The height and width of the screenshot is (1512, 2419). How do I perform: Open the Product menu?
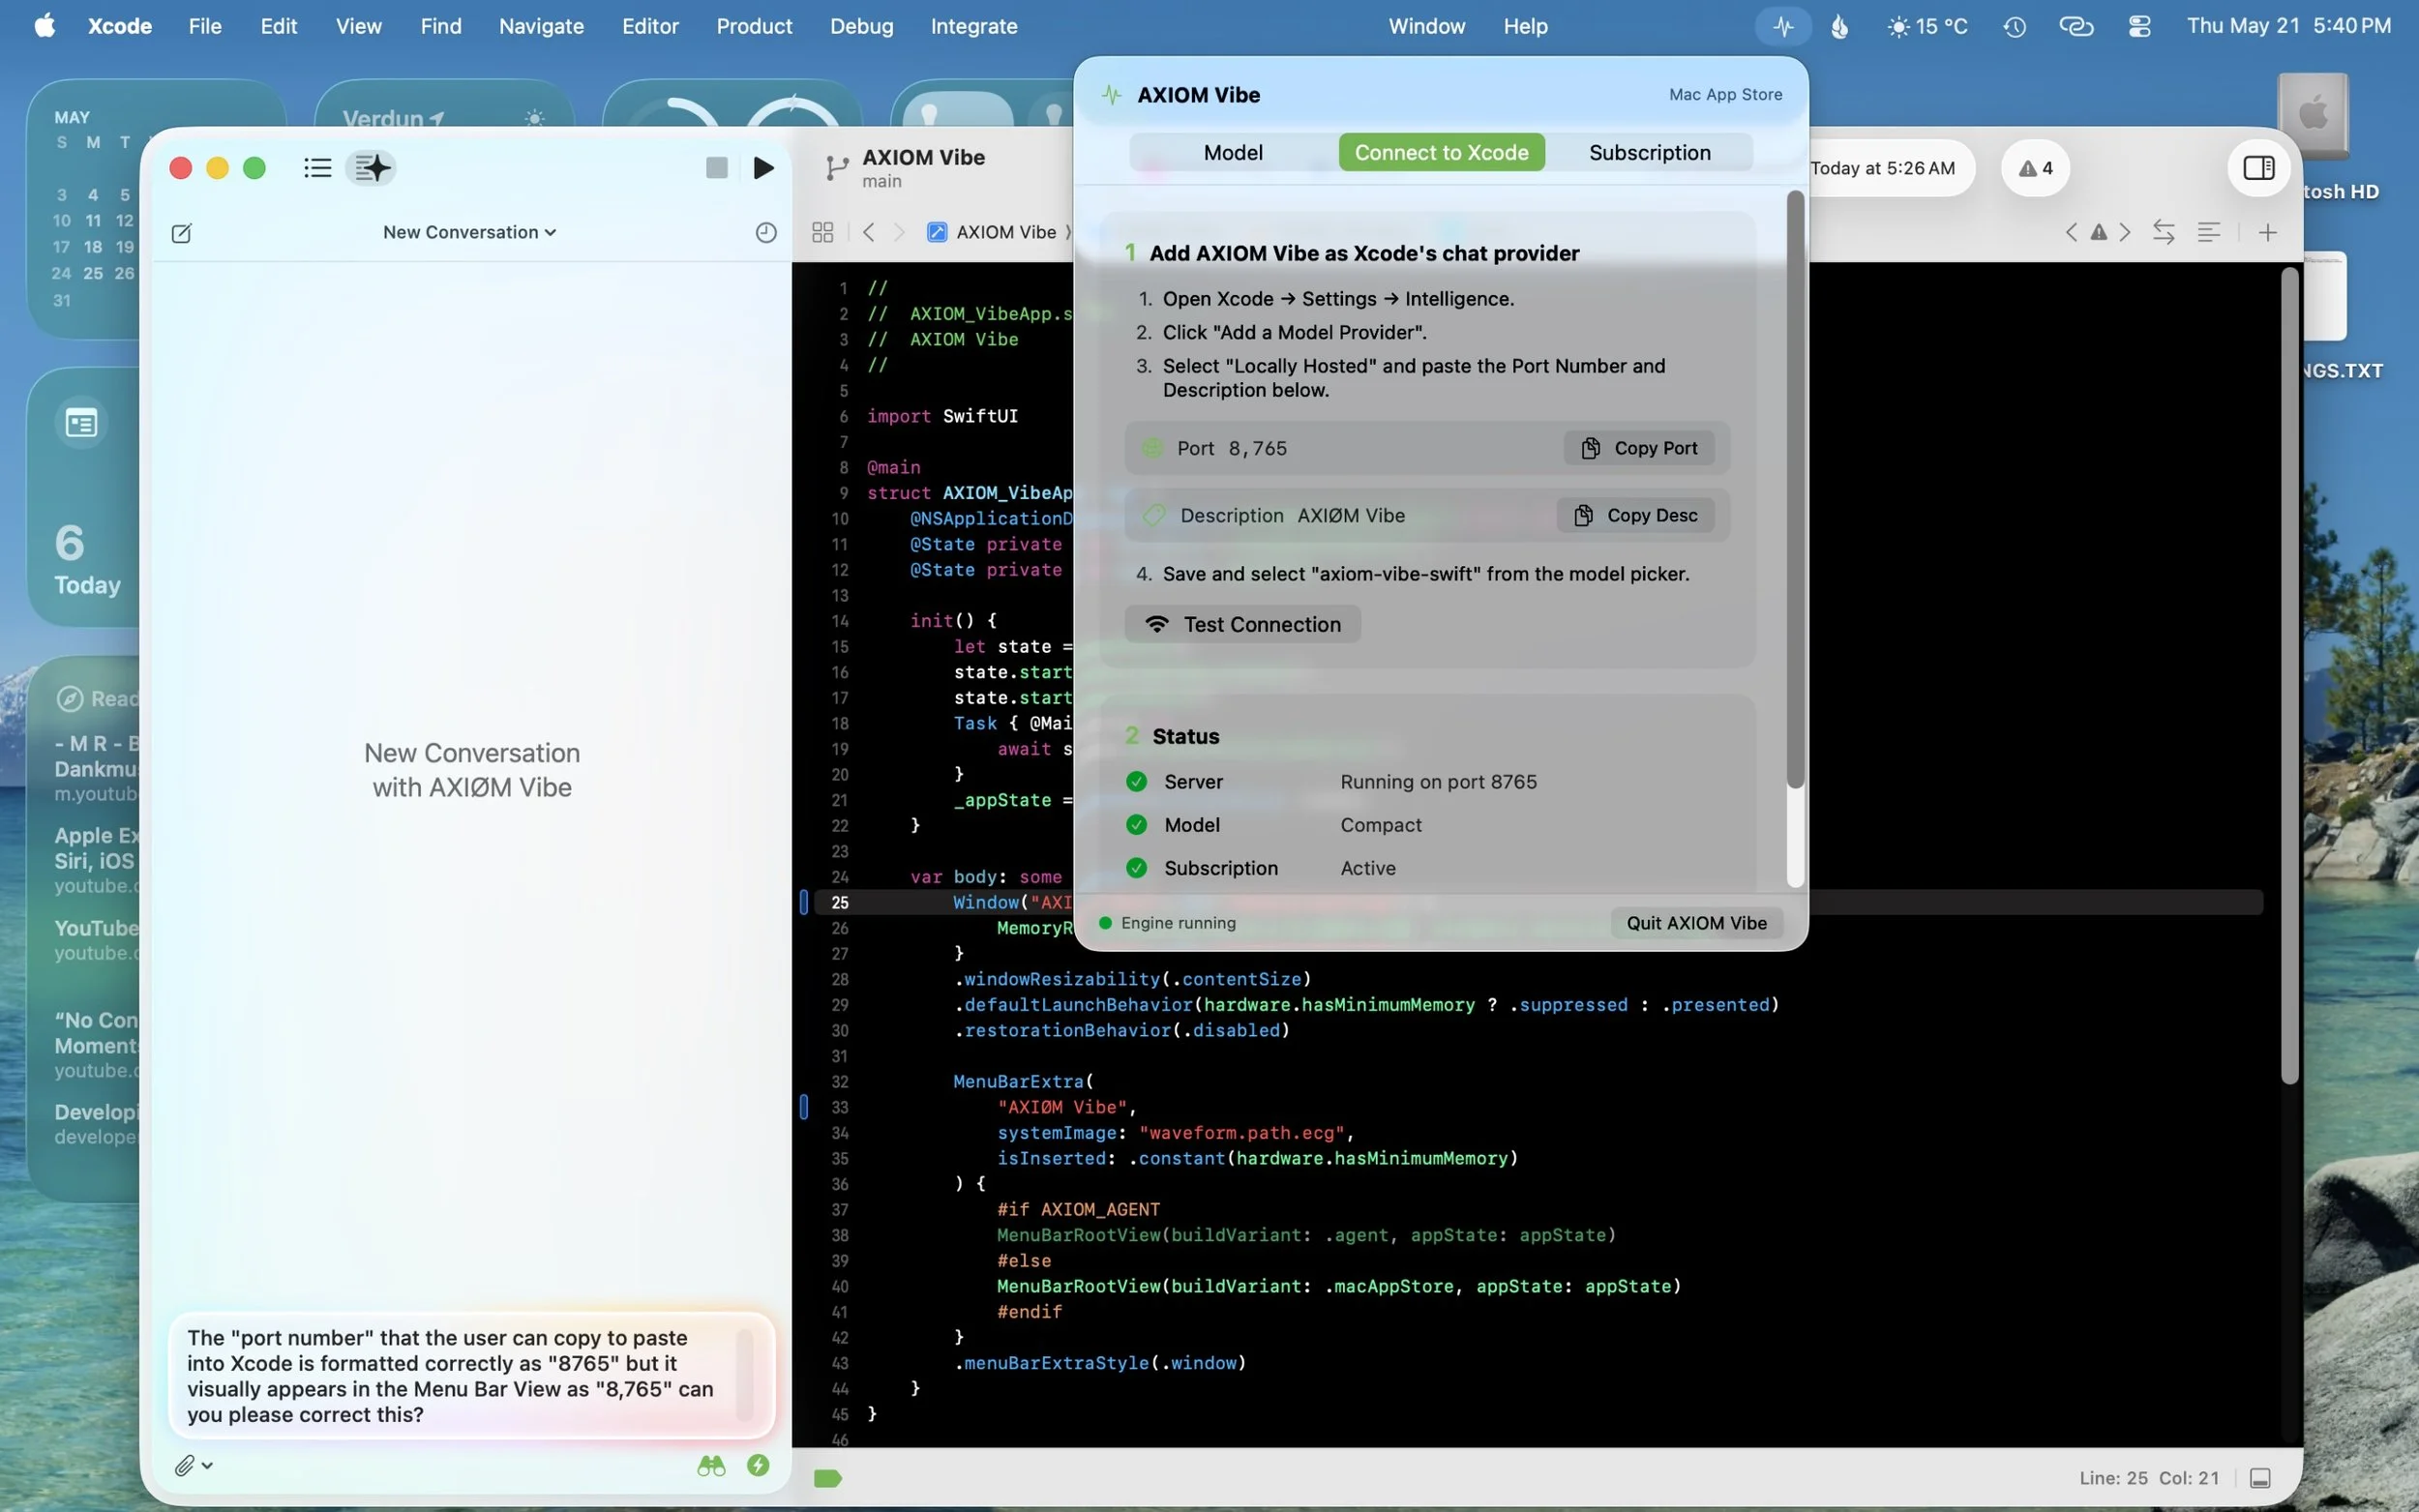pyautogui.click(x=754, y=26)
